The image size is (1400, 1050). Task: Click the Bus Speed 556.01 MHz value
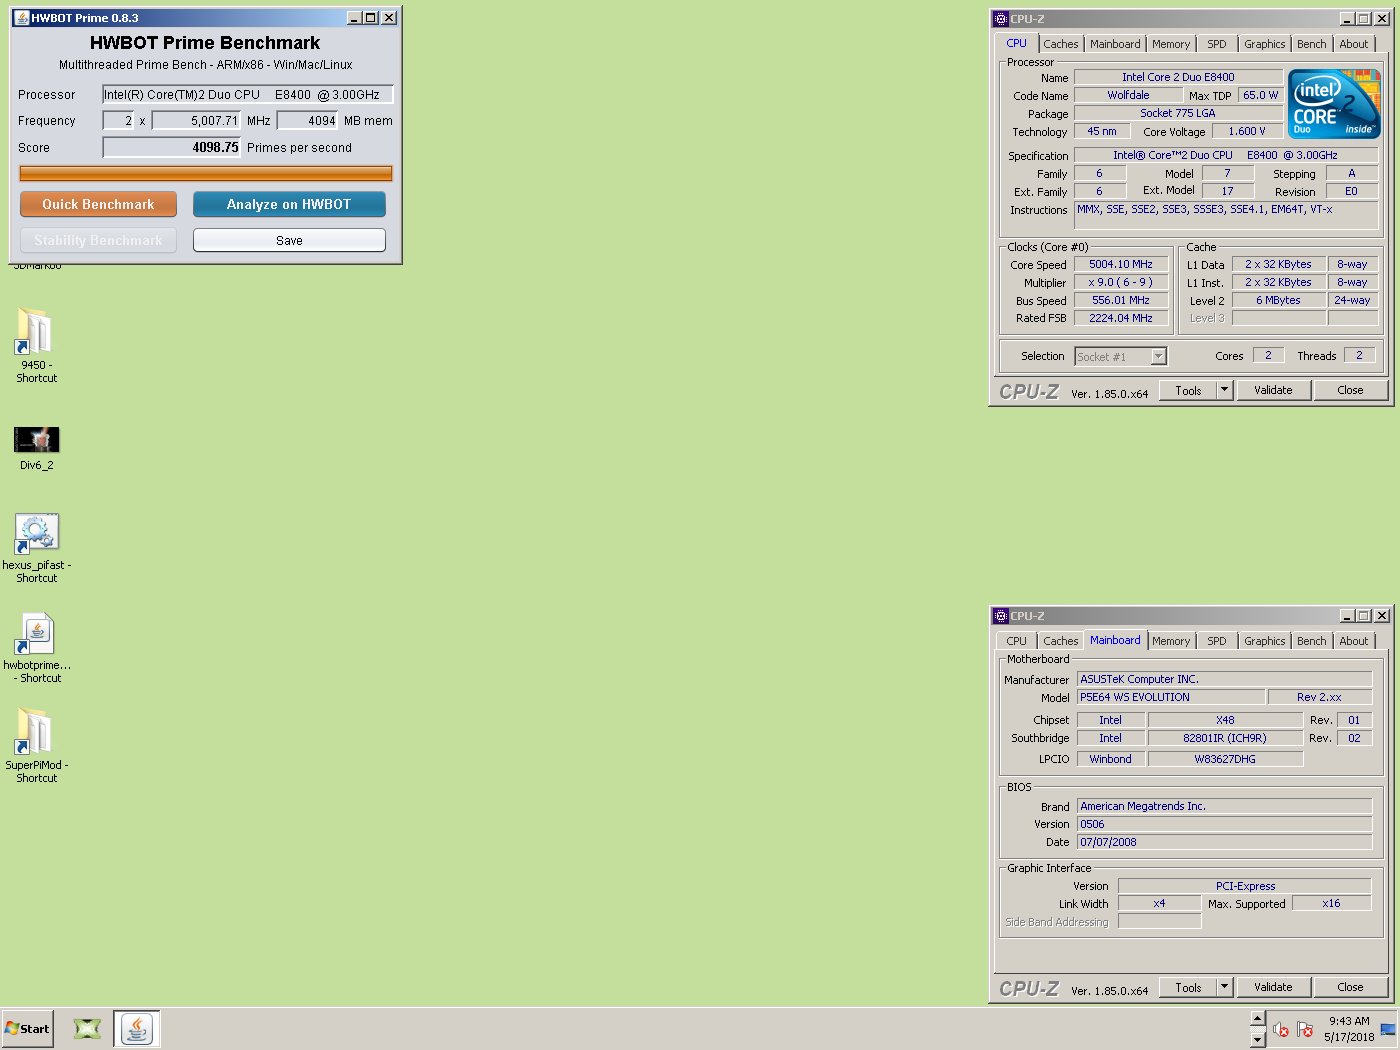pos(1121,300)
